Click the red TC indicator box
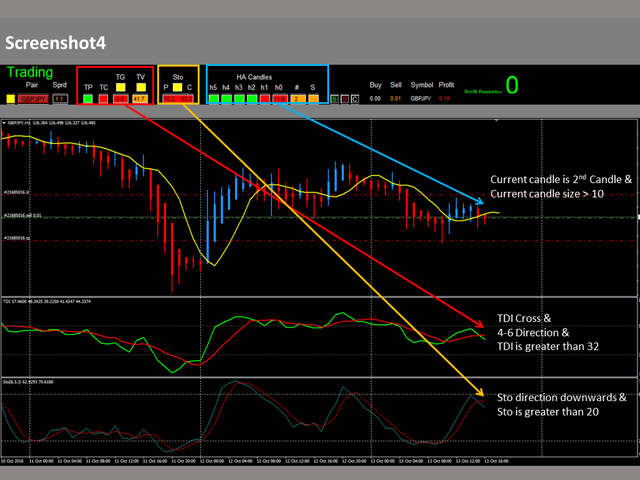Image resolution: width=640 pixels, height=480 pixels. pos(103,99)
